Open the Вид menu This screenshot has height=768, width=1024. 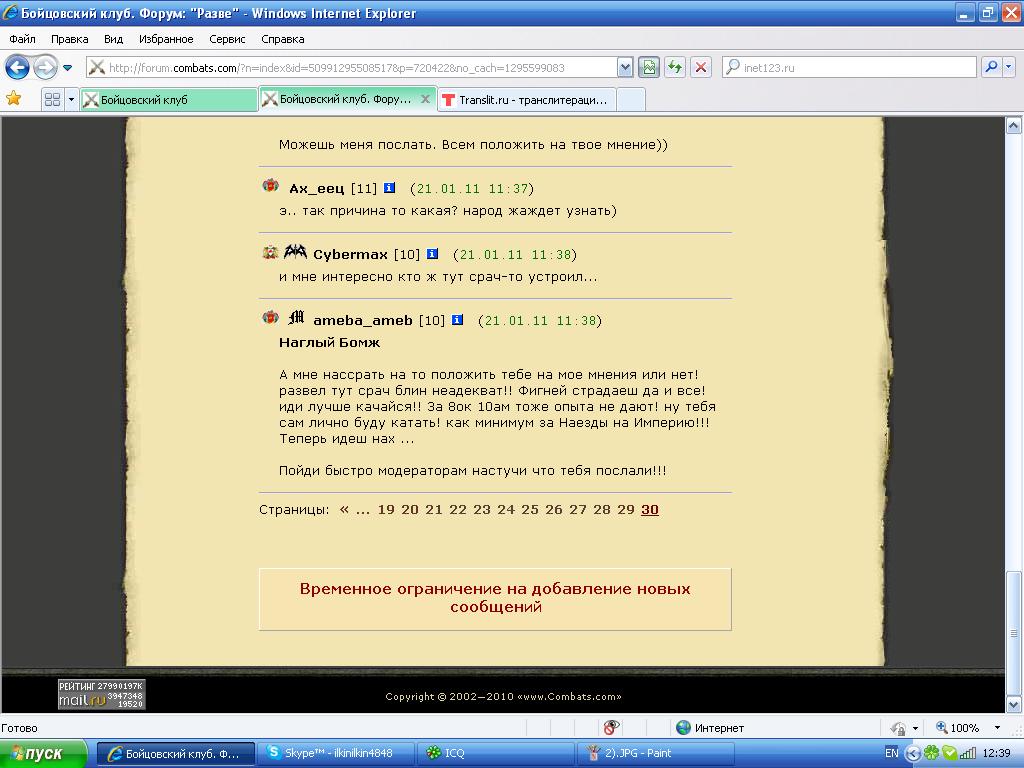[x=113, y=39]
